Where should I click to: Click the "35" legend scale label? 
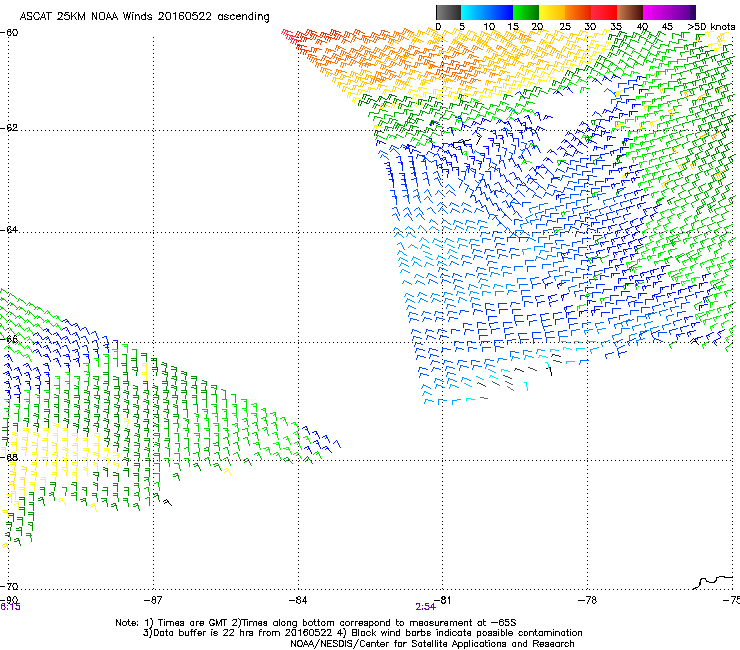pos(616,27)
